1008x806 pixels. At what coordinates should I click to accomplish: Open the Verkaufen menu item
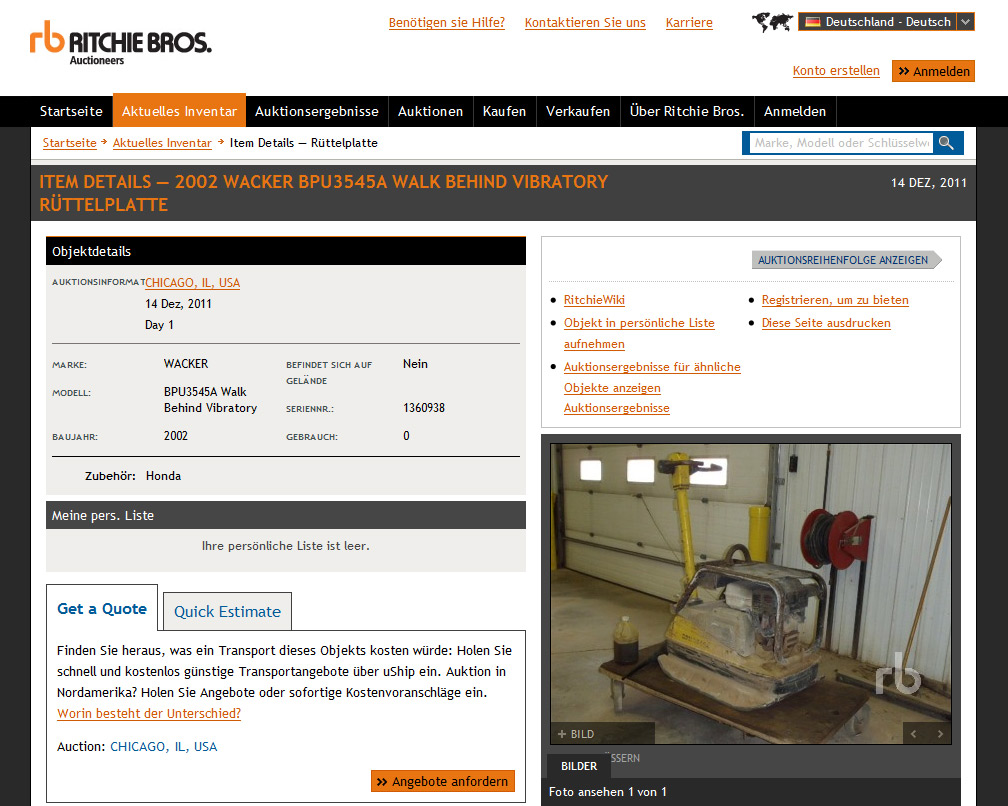coord(578,111)
